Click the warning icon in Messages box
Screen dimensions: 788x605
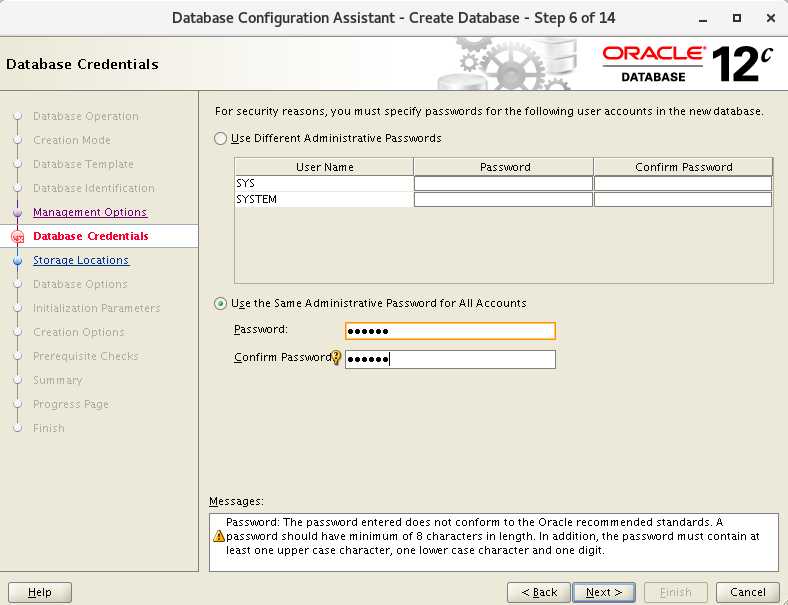219,536
